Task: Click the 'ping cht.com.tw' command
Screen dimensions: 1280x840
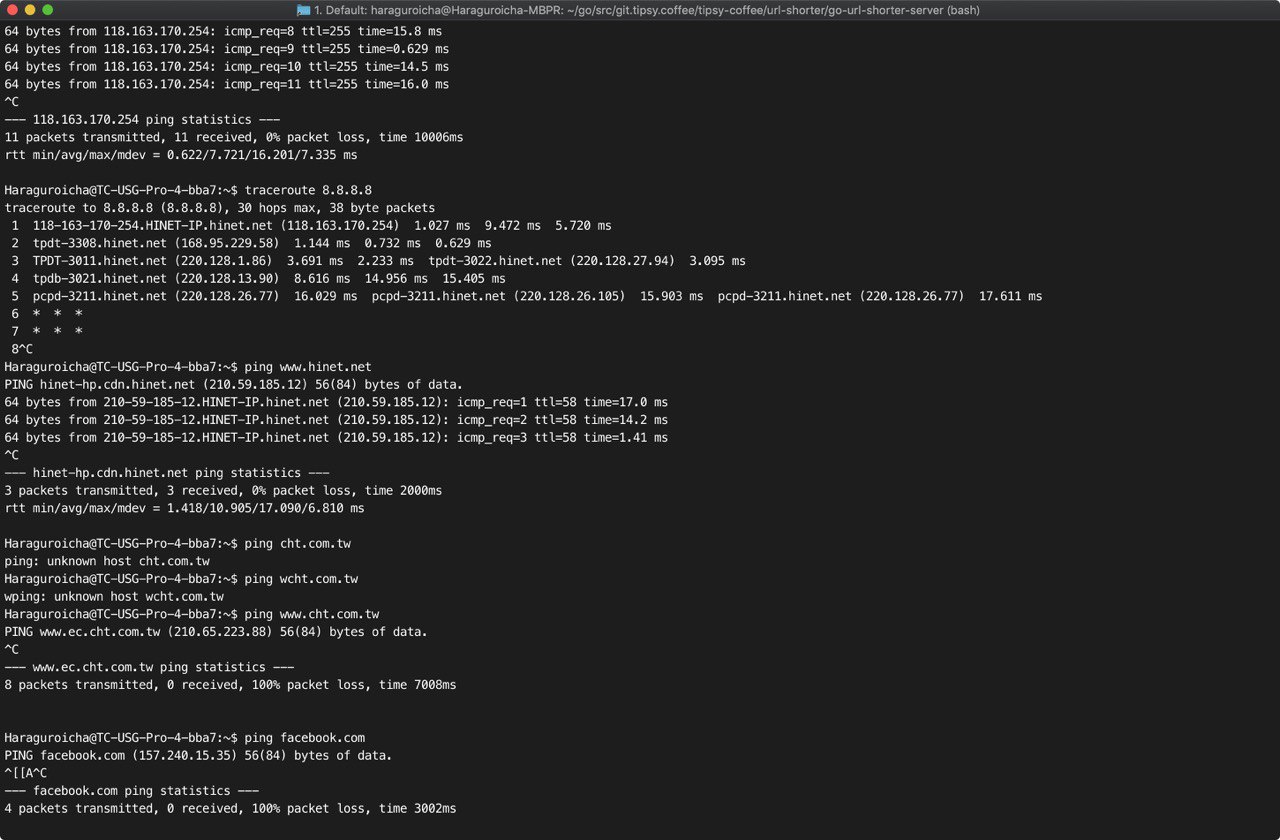Action: coord(298,544)
